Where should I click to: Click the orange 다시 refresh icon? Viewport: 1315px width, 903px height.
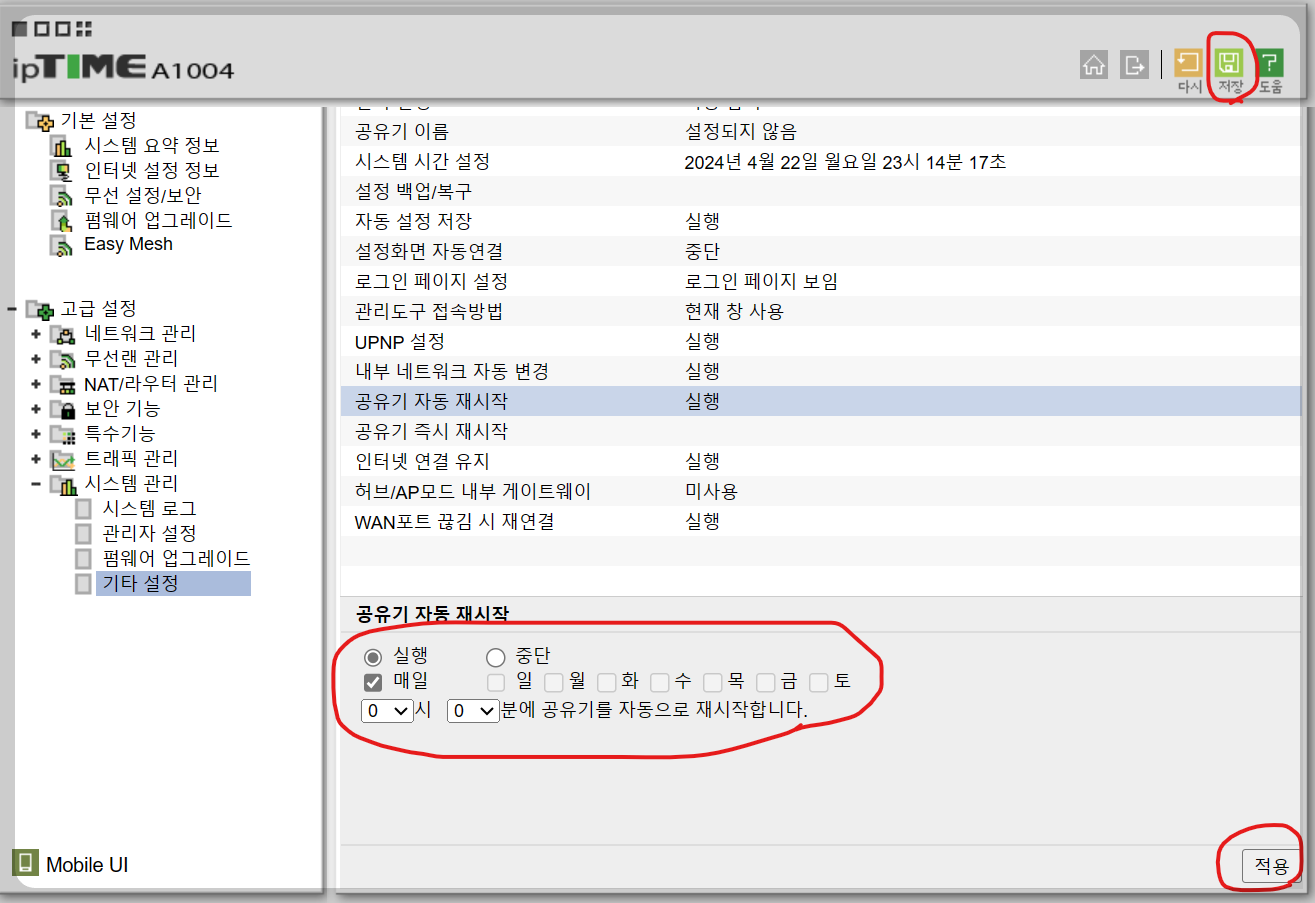1188,64
